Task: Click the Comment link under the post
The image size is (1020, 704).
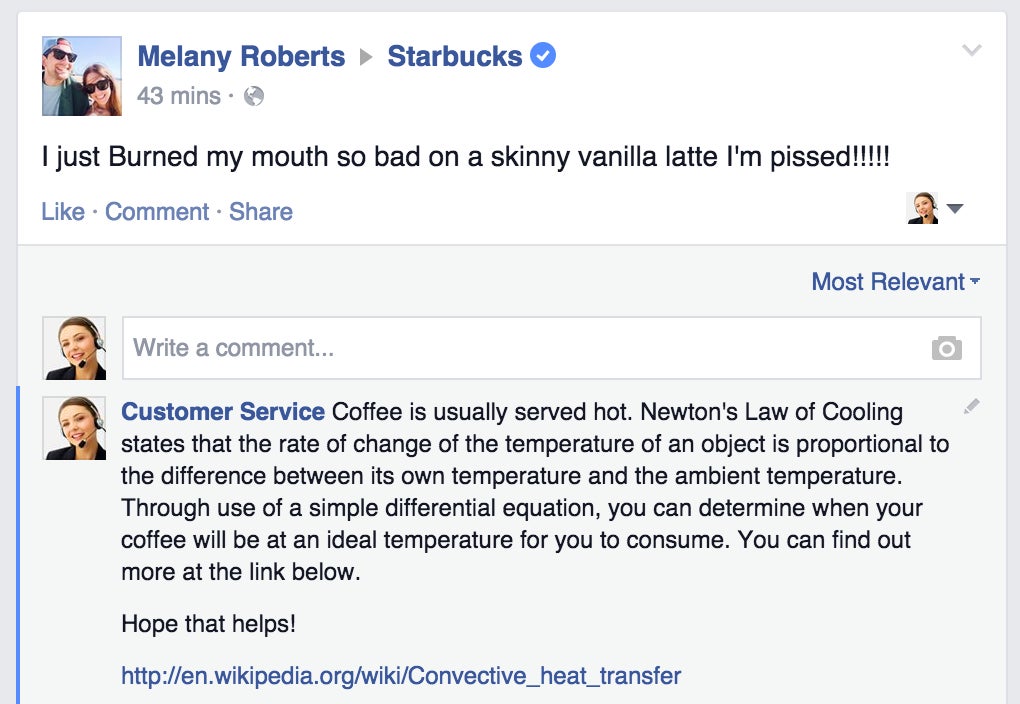Action: (157, 211)
